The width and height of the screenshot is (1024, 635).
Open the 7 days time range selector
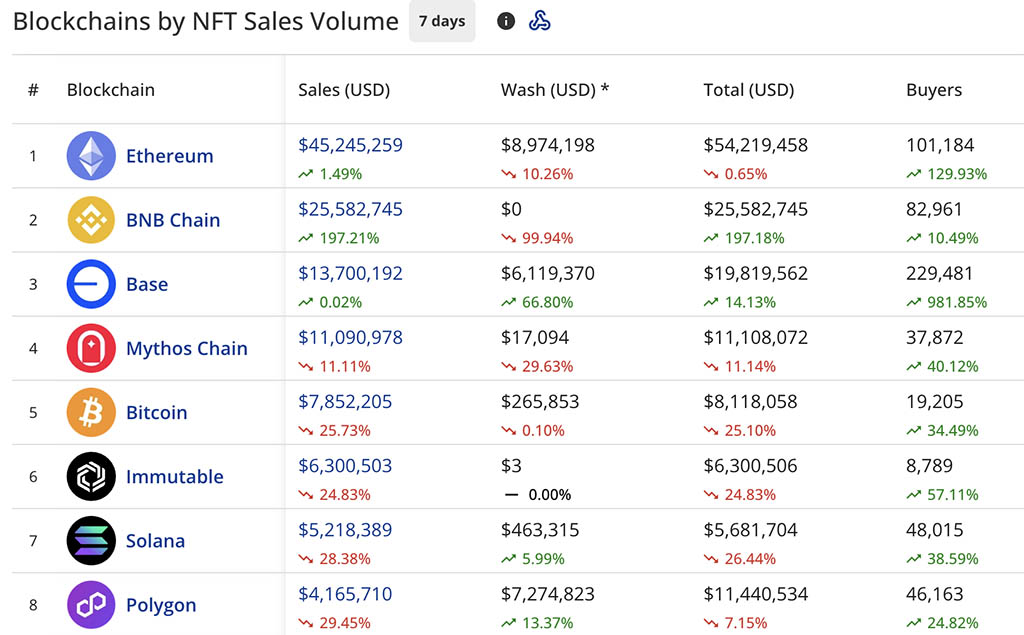click(442, 21)
